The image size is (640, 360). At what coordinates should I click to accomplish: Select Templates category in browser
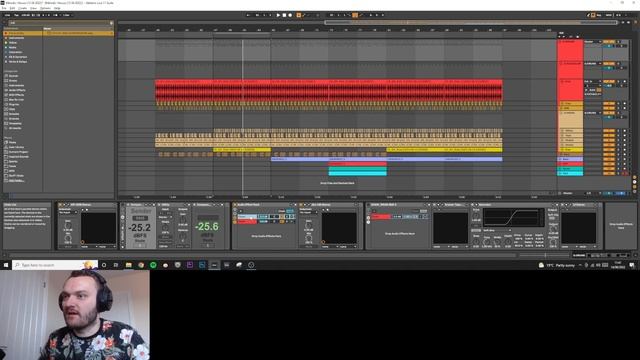(x=16, y=123)
